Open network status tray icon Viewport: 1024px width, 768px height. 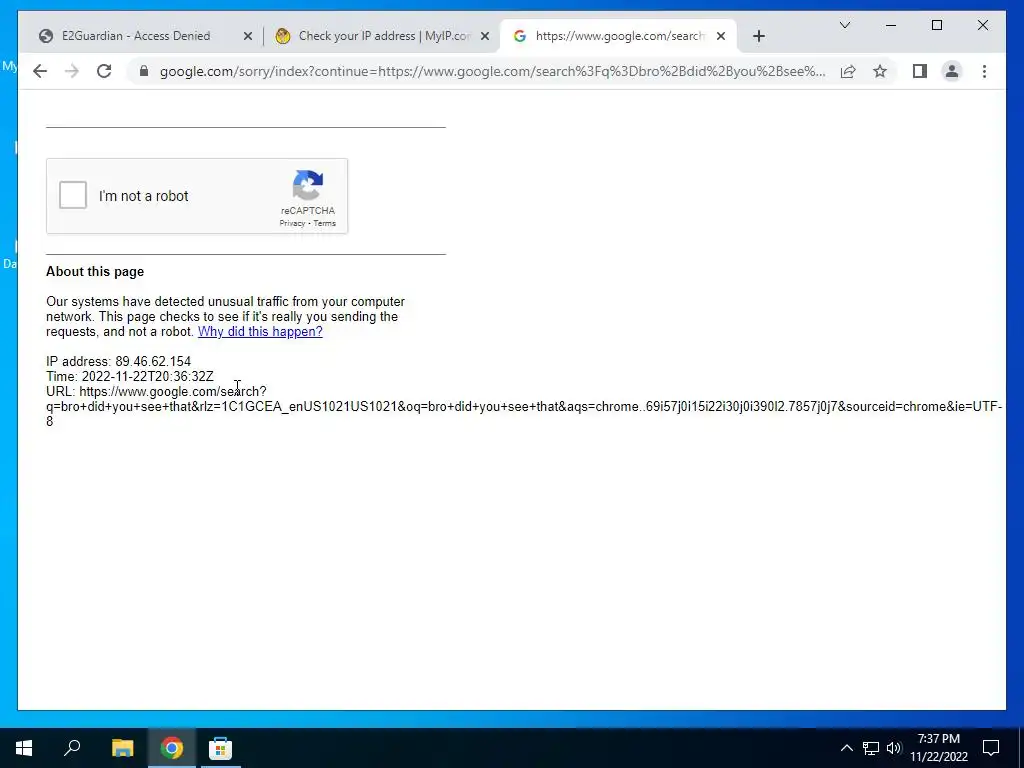[x=871, y=748]
